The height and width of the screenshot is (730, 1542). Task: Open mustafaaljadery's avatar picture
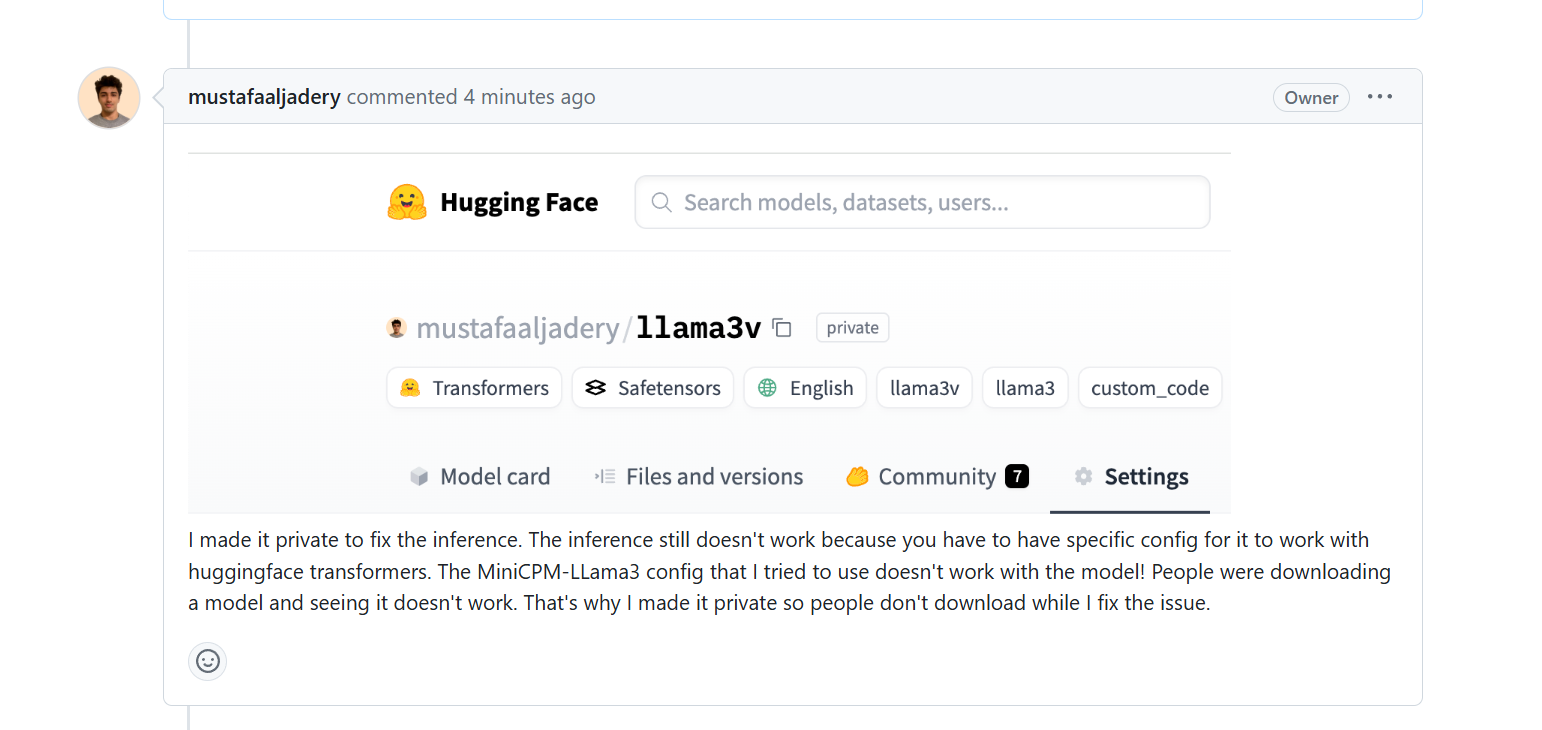tap(109, 97)
